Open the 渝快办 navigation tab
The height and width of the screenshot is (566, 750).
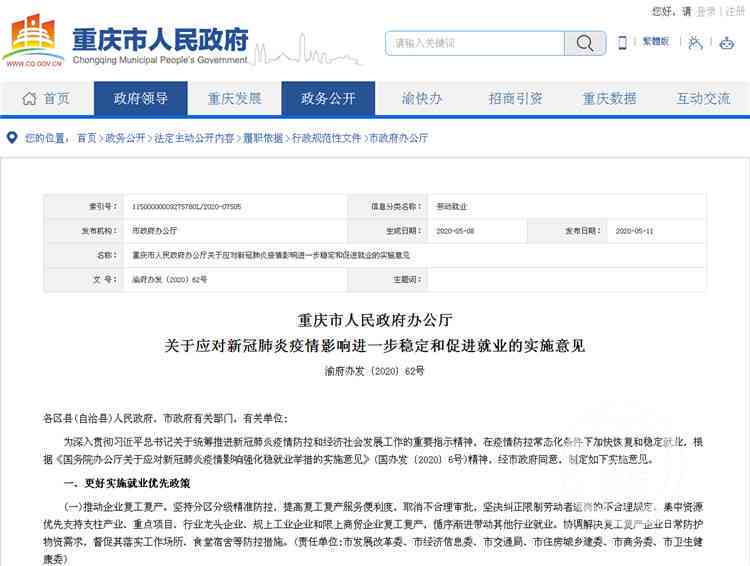point(422,99)
